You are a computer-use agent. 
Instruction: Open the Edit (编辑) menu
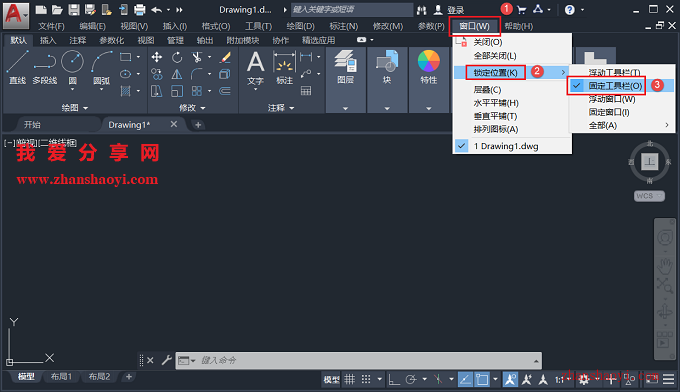tap(92, 26)
